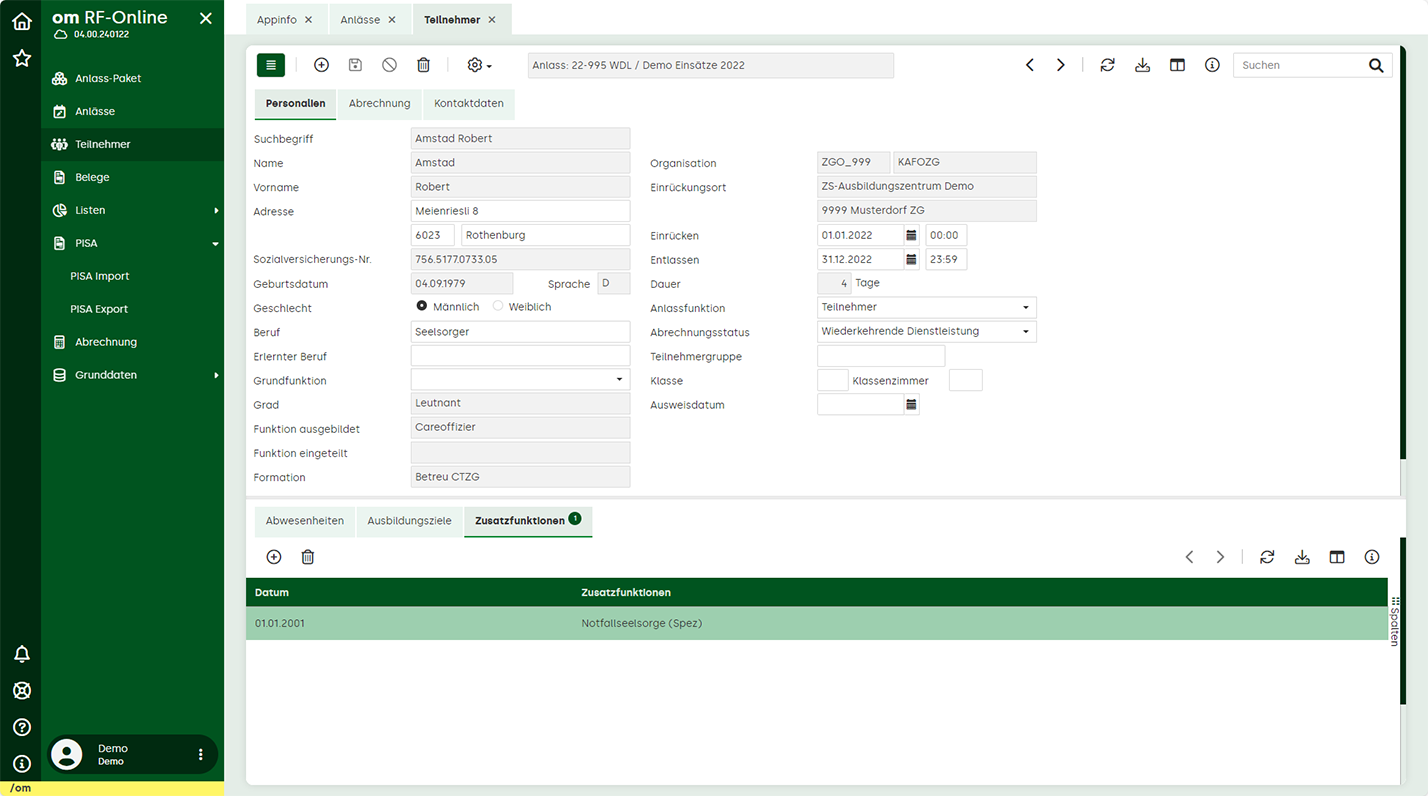
Task: Select the Weiblich radio button
Action: [498, 307]
